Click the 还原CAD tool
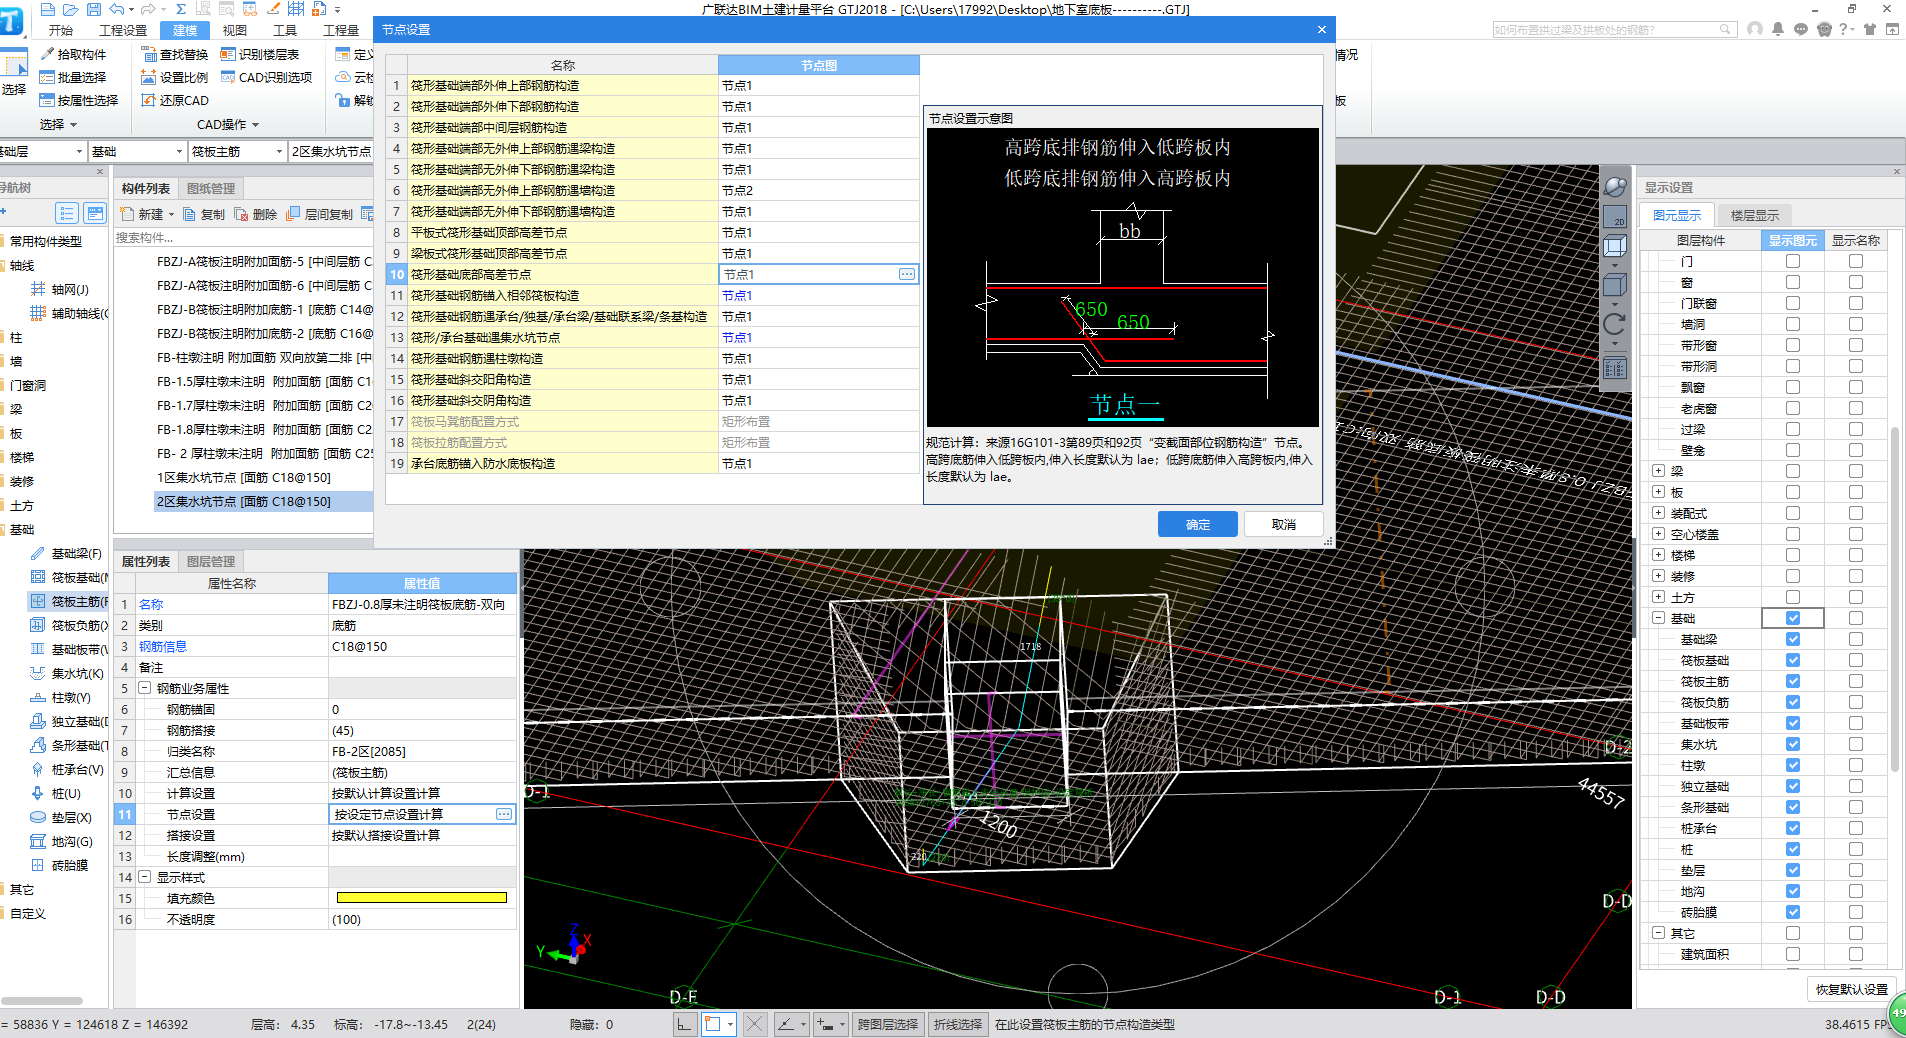The height and width of the screenshot is (1038, 1906). (175, 100)
